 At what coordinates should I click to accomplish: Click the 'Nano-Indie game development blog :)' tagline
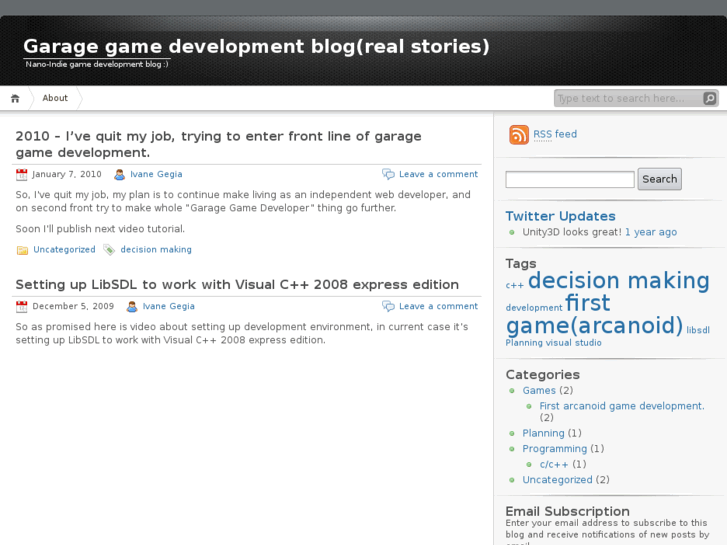pos(97,64)
